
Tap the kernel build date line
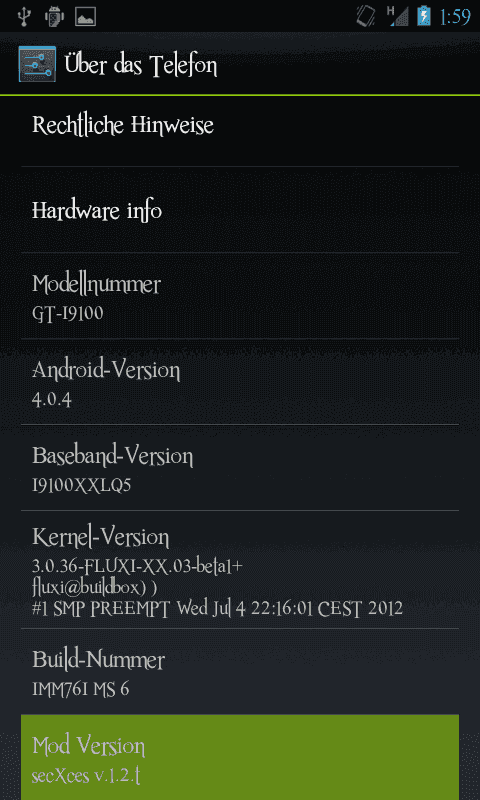pyautogui.click(x=217, y=608)
